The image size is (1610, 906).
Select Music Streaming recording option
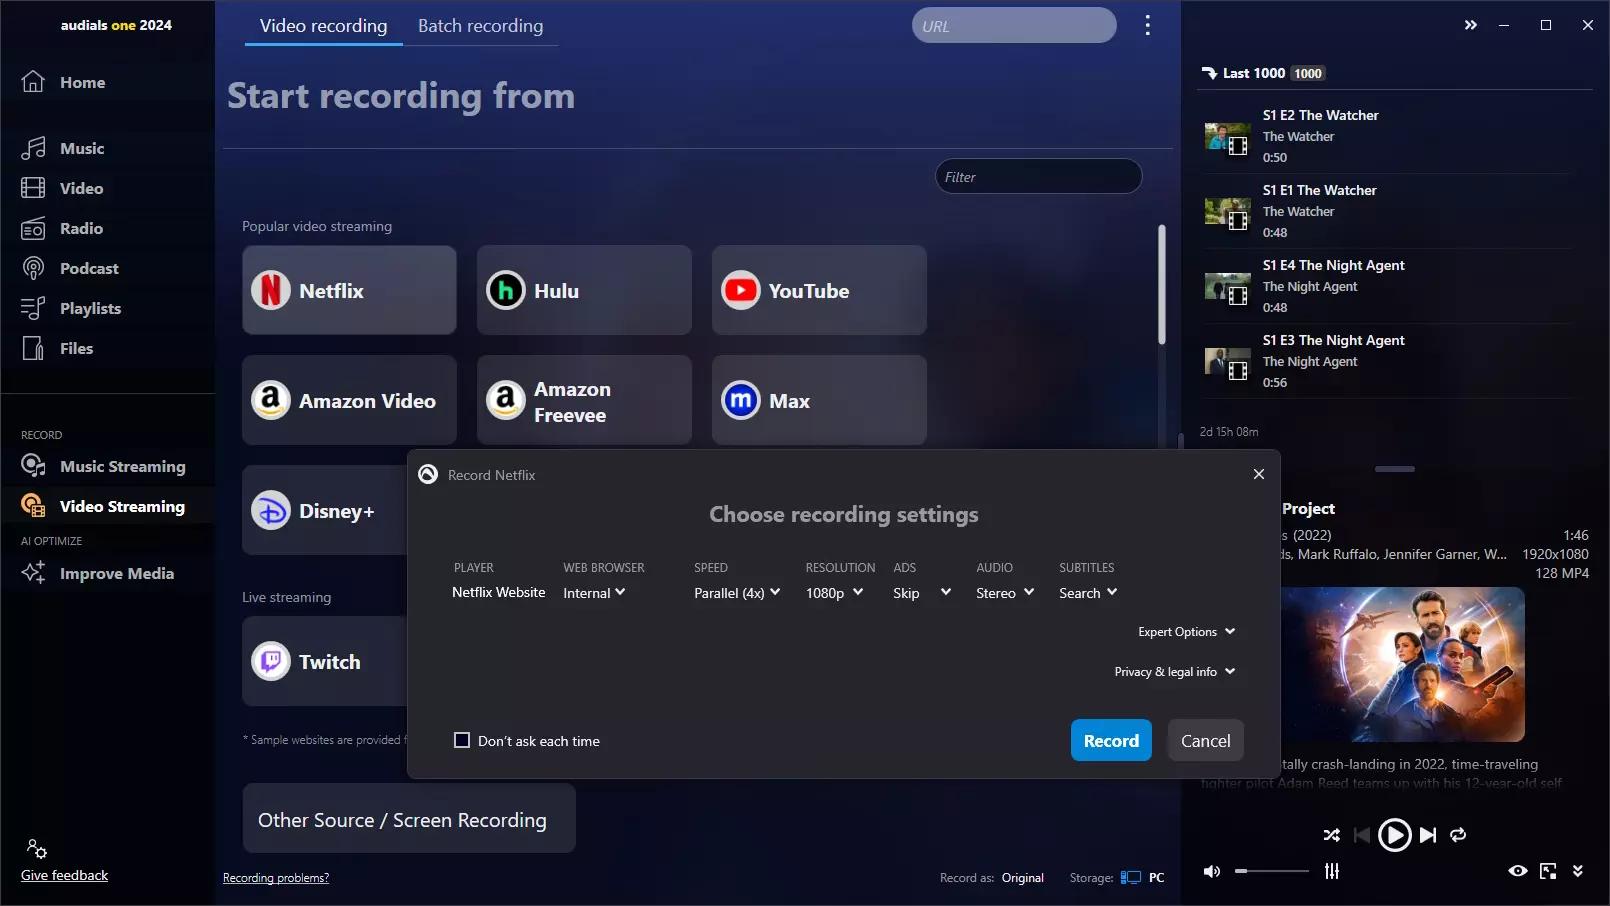[x=104, y=466]
